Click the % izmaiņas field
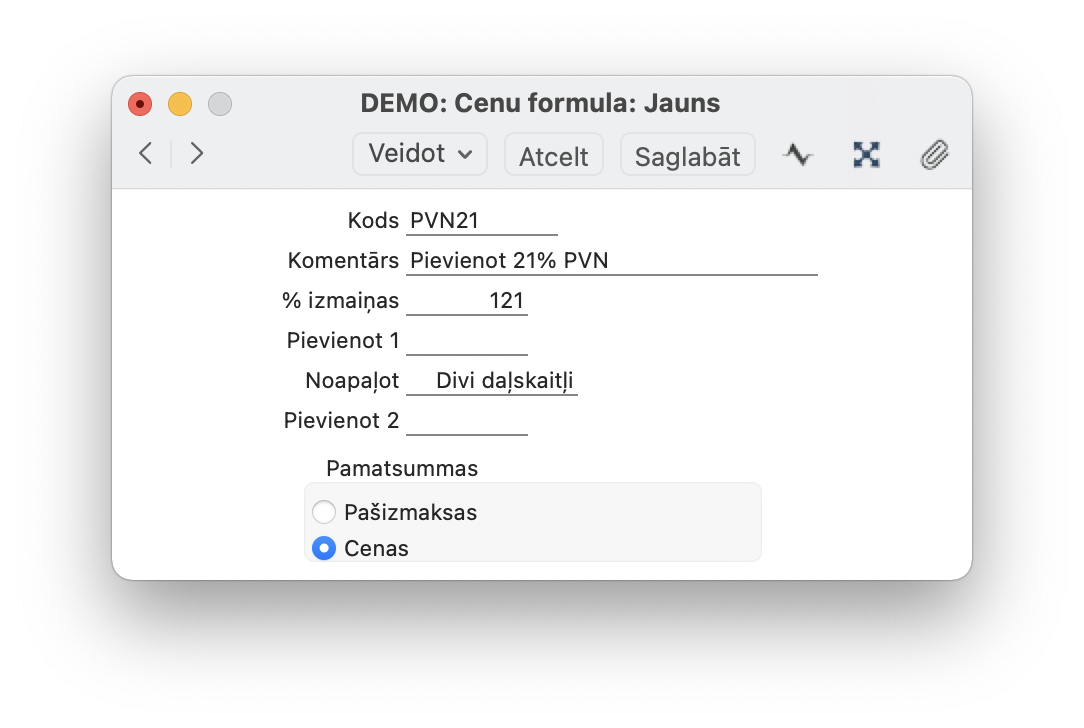Viewport: 1084px width, 728px height. [x=467, y=301]
